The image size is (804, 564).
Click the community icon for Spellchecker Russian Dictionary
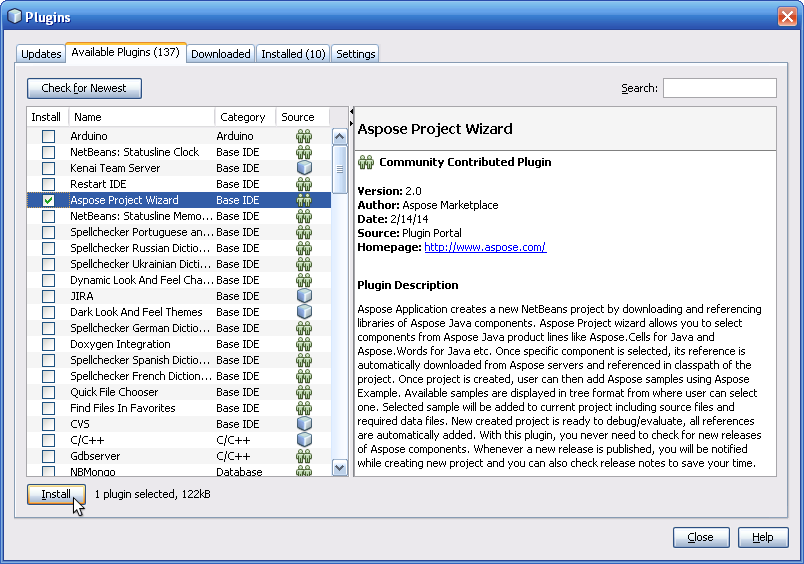click(x=304, y=248)
